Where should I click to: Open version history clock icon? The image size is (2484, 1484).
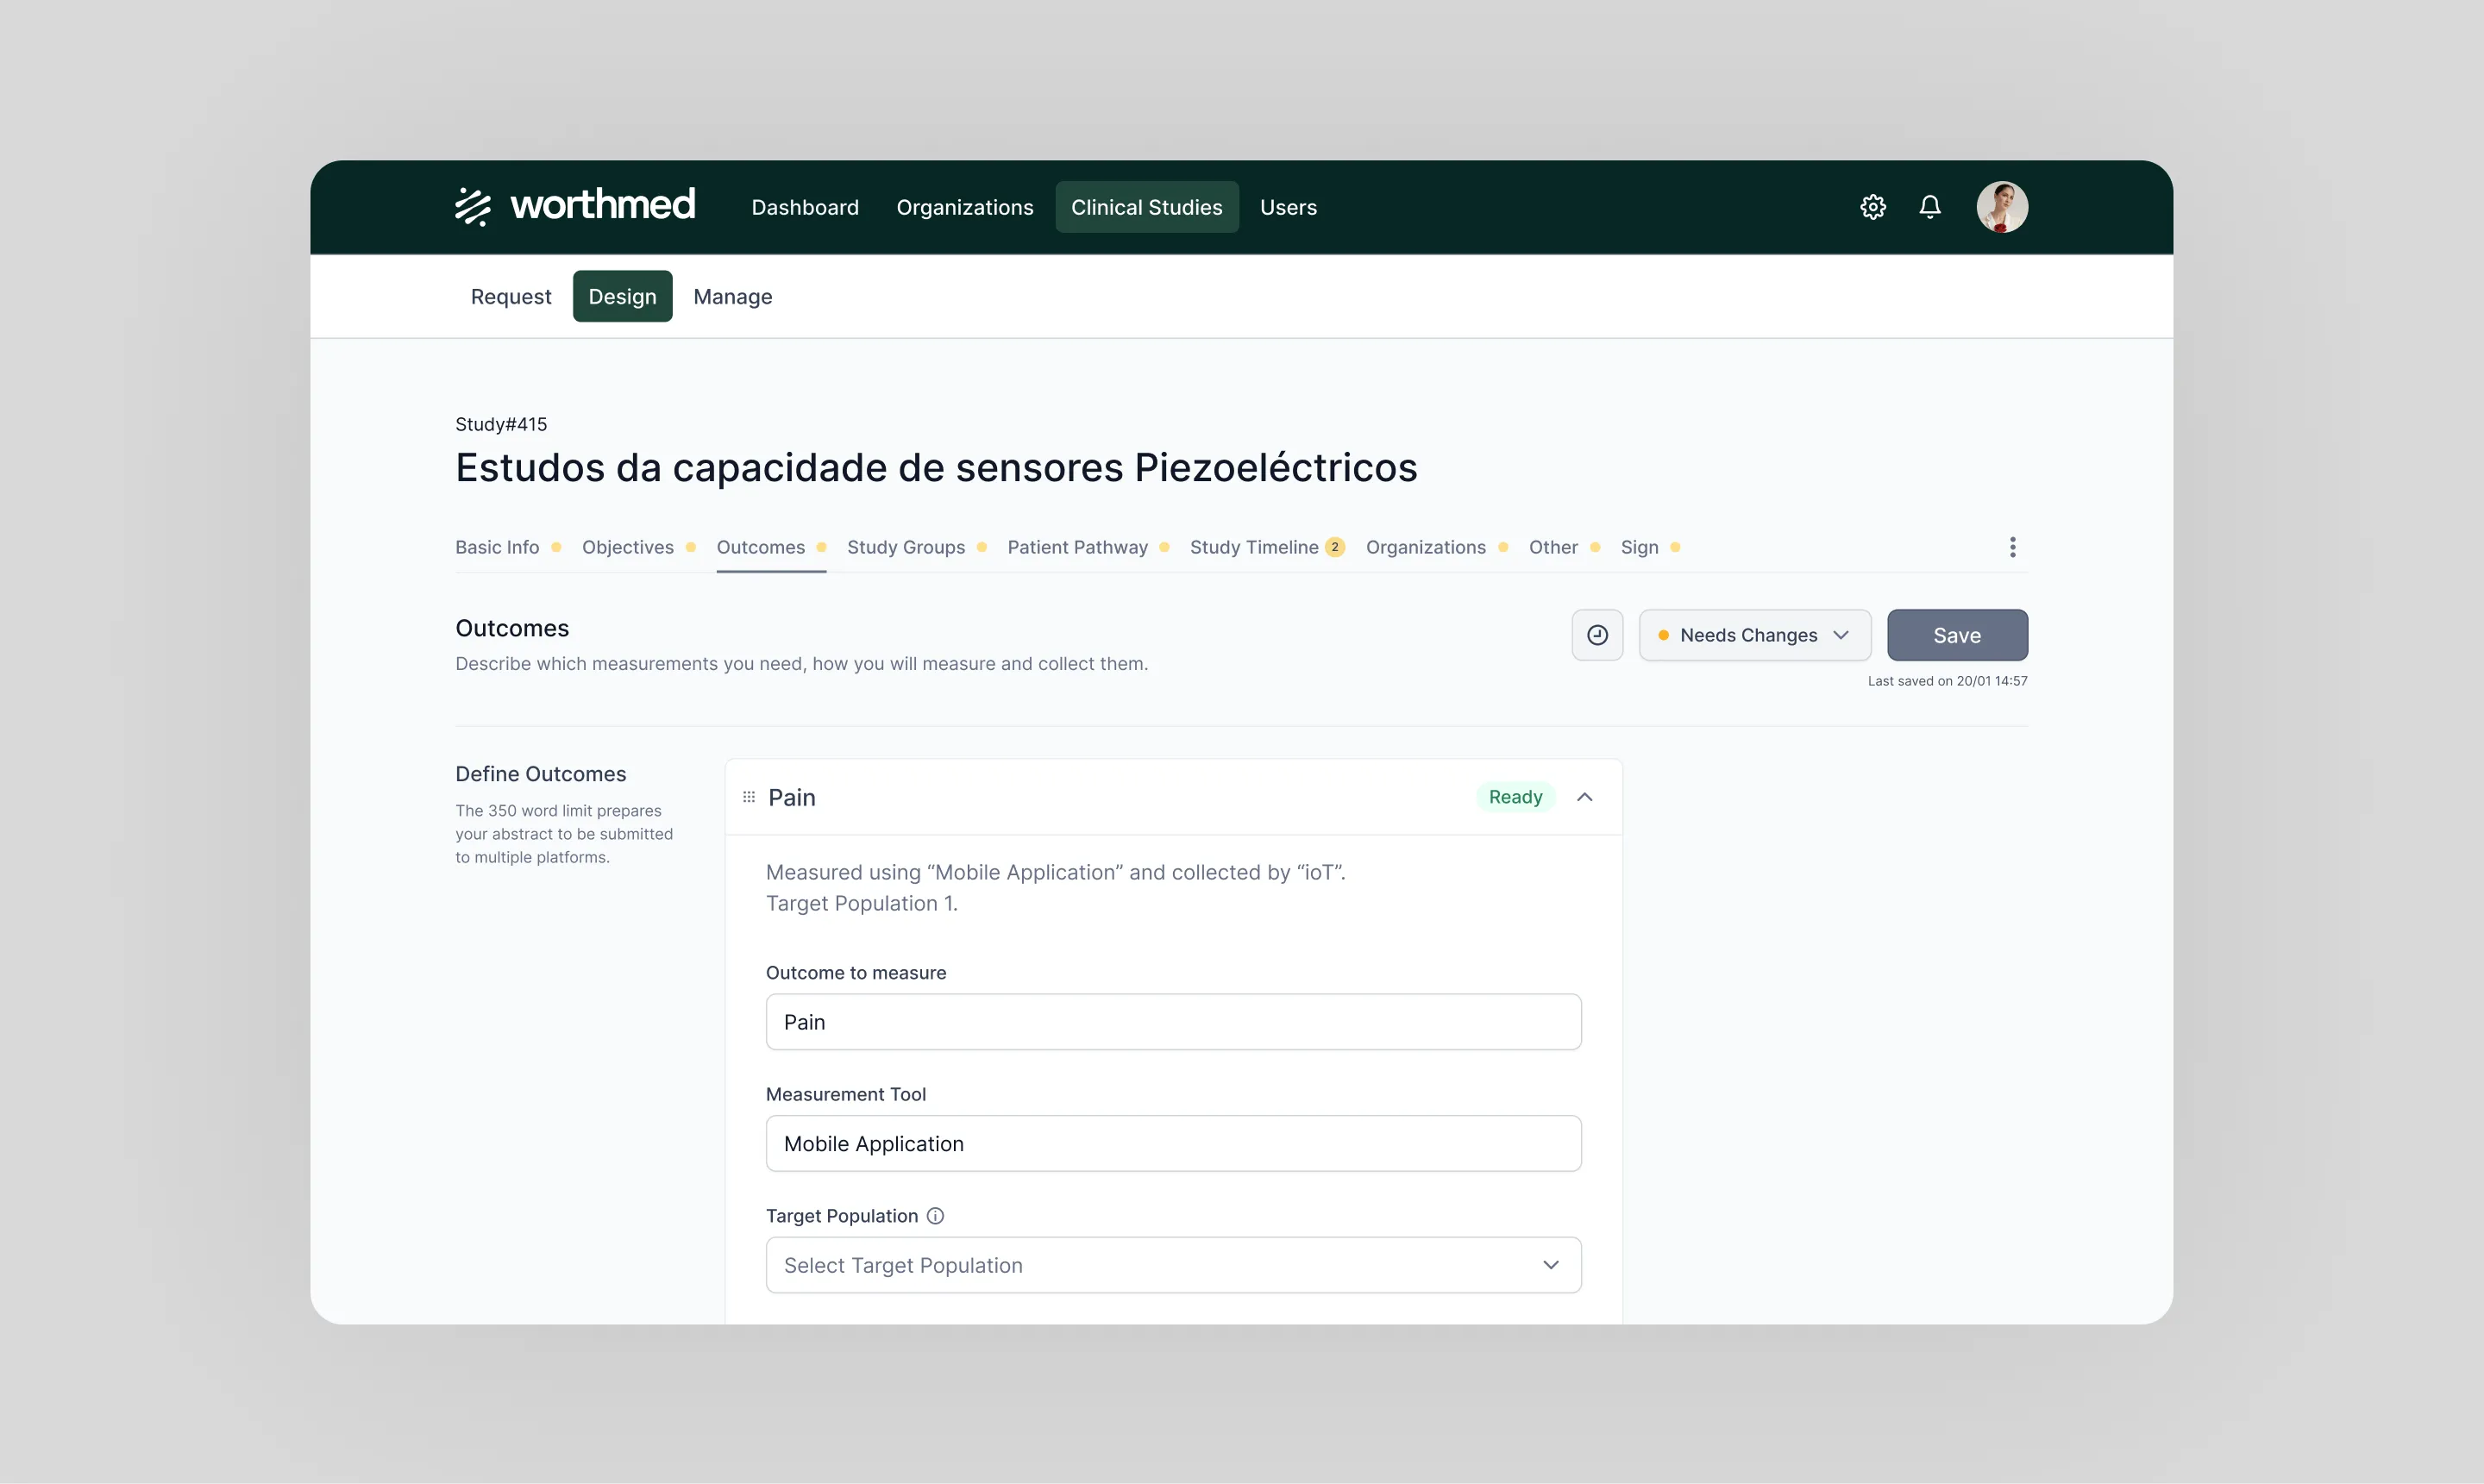[x=1597, y=635]
